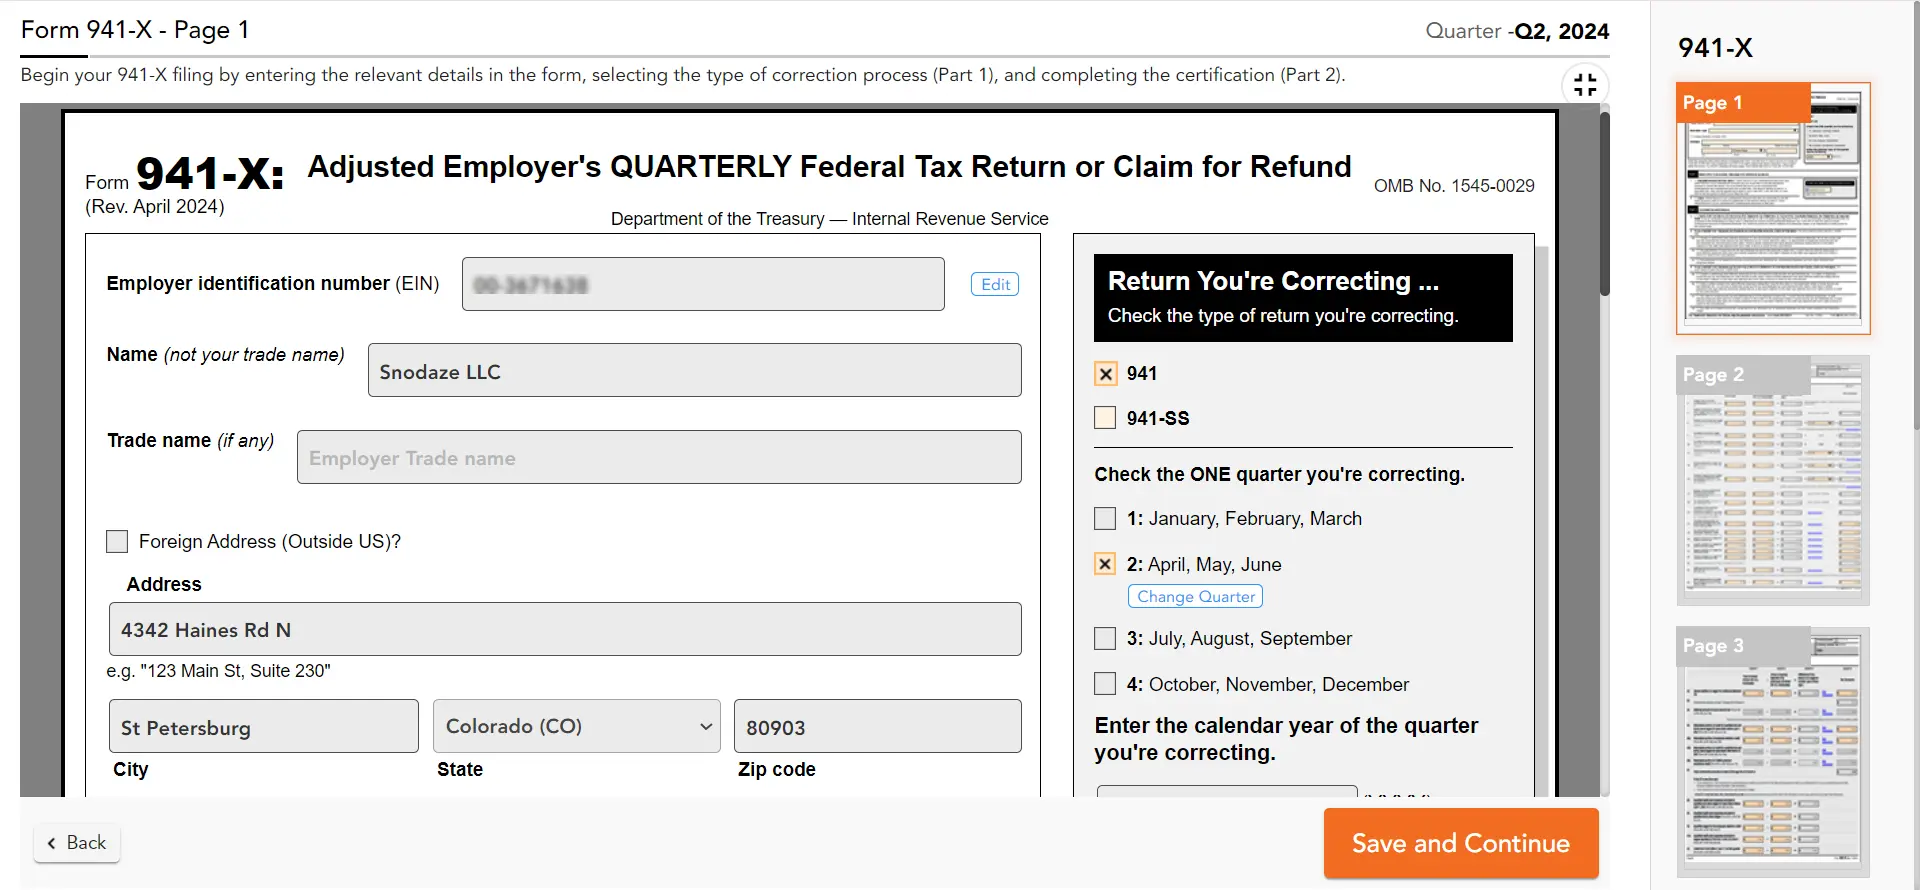Click the Back arrow button
This screenshot has width=1920, height=890.
(77, 843)
